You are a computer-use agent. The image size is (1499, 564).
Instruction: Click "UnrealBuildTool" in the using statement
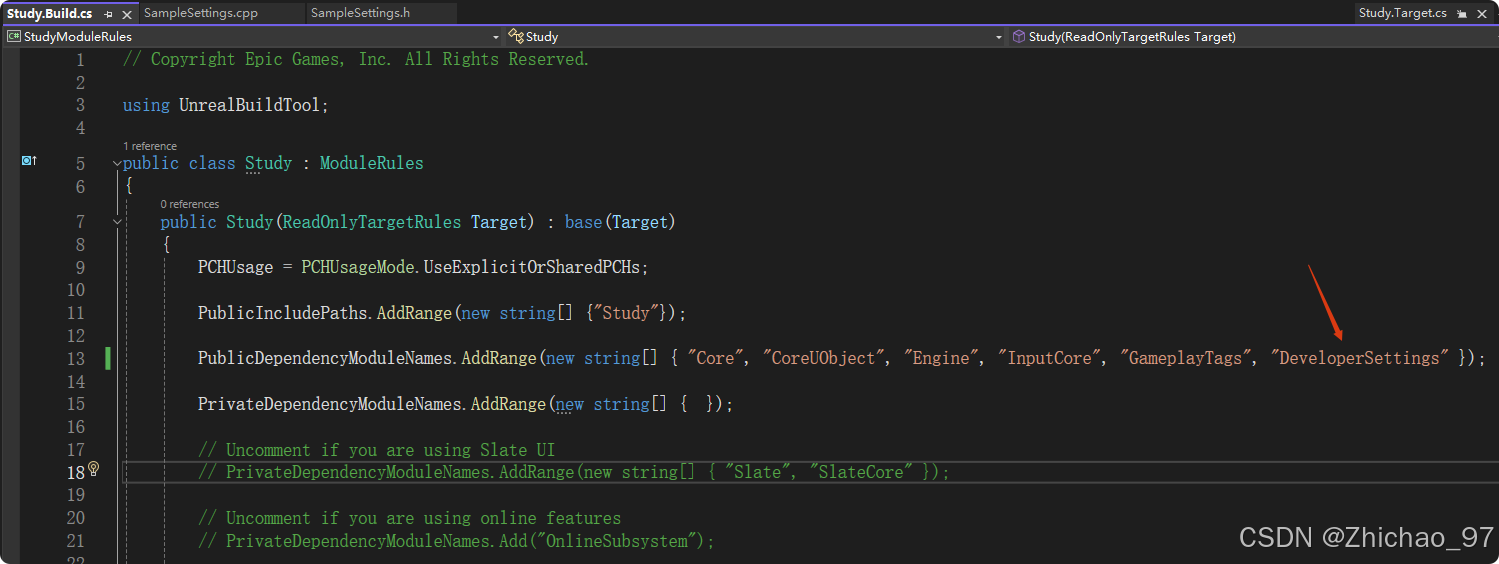tap(250, 105)
